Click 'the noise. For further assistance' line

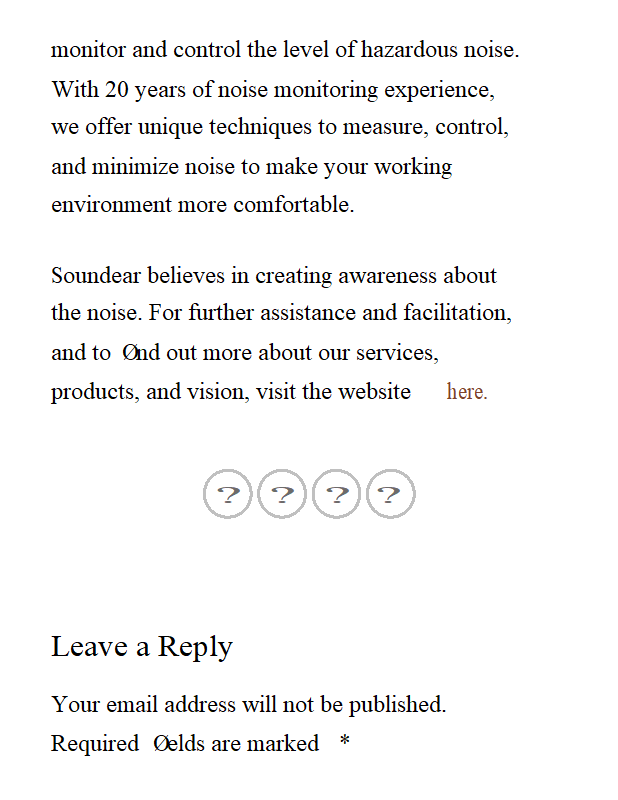[281, 313]
